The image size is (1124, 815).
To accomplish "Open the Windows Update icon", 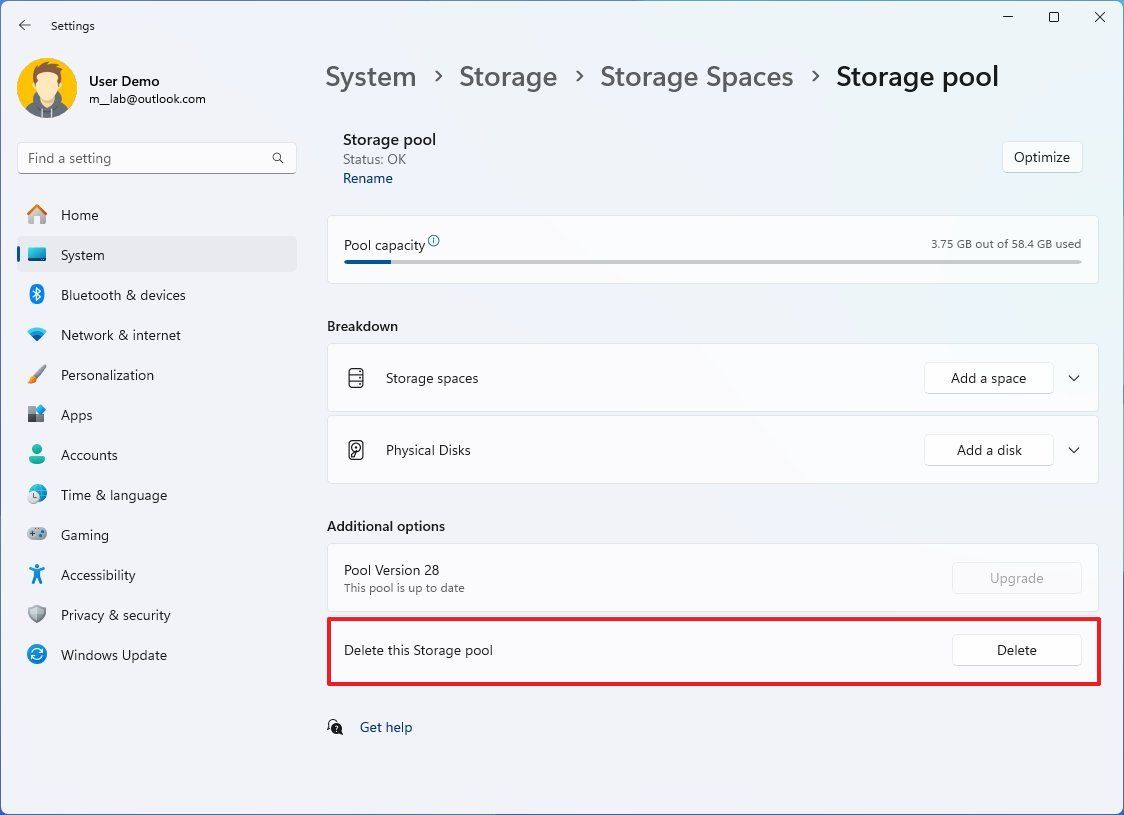I will 37,655.
